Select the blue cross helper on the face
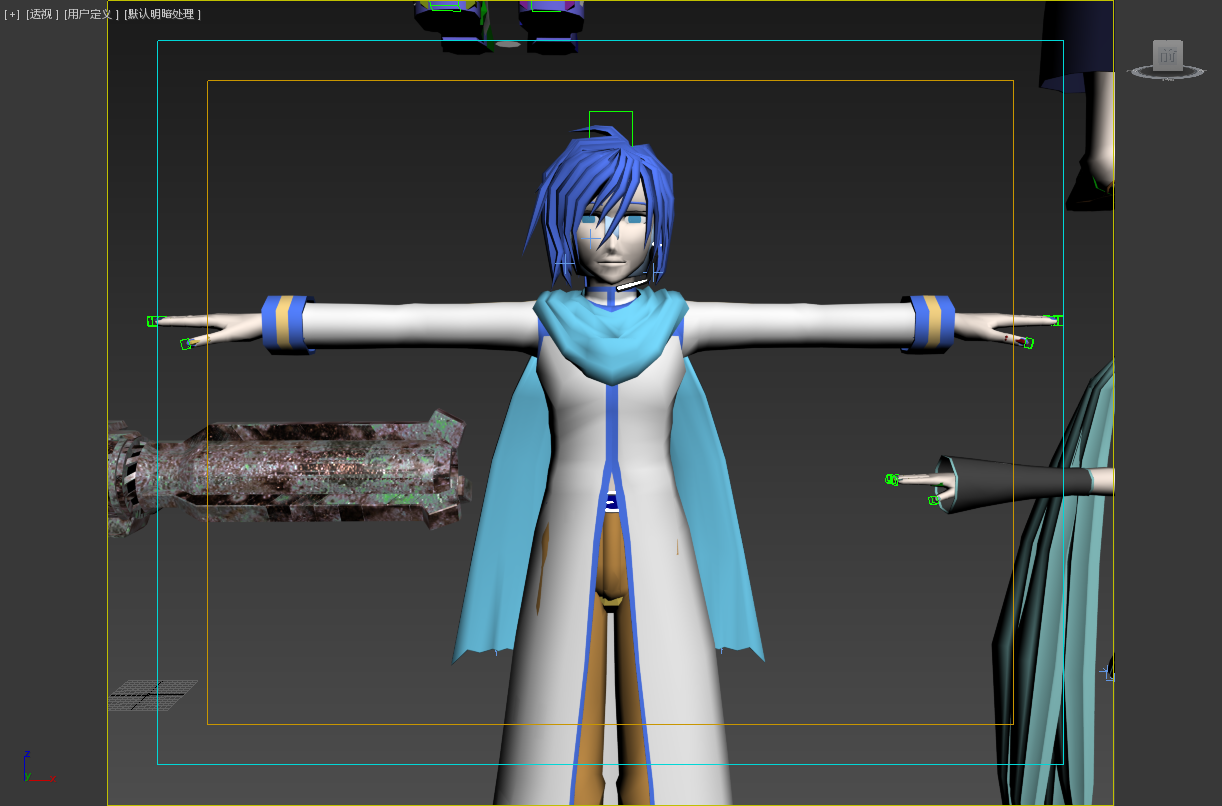The image size is (1222, 806). click(595, 238)
